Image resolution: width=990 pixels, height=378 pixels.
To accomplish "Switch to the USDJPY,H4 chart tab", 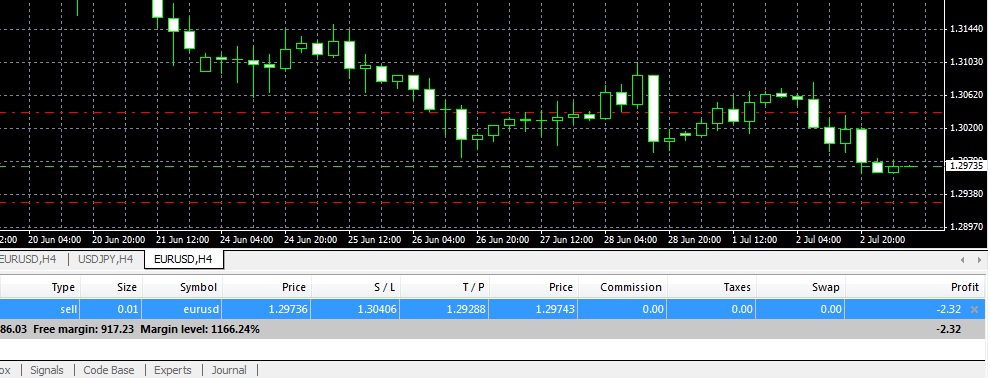I will click(x=105, y=259).
